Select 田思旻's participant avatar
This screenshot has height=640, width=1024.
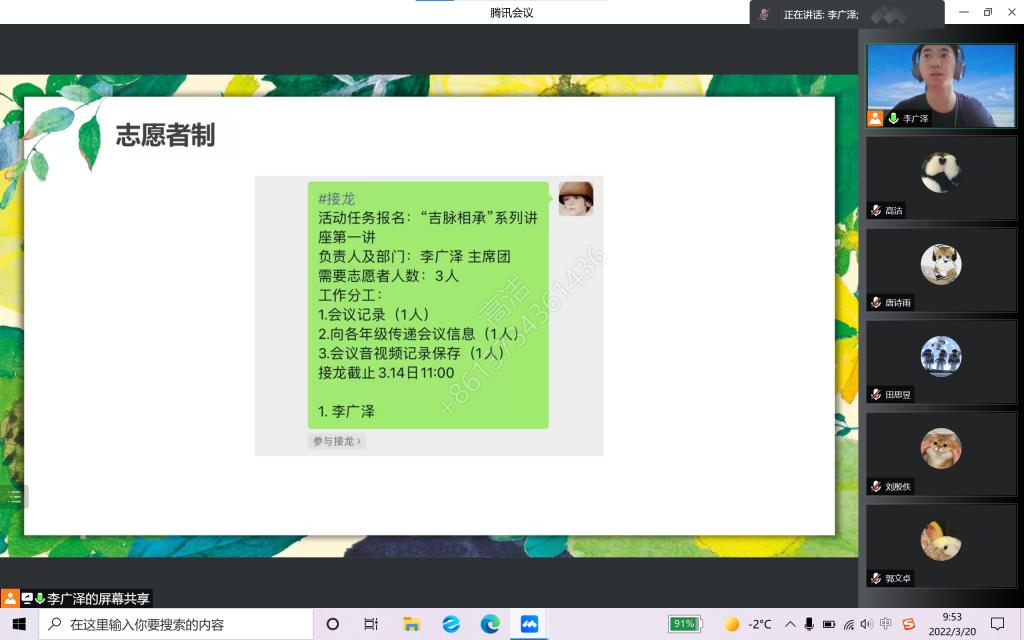click(940, 356)
